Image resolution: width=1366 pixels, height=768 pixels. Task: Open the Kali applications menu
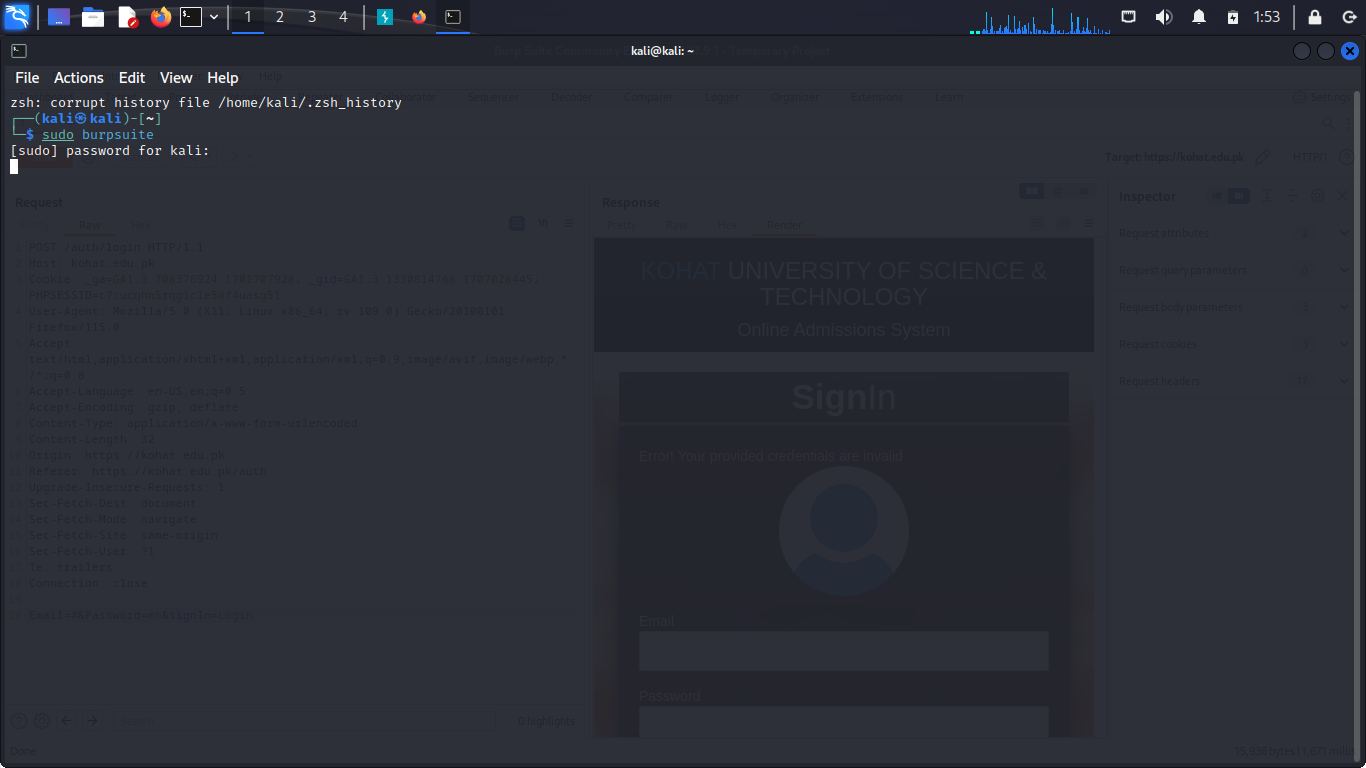[17, 17]
